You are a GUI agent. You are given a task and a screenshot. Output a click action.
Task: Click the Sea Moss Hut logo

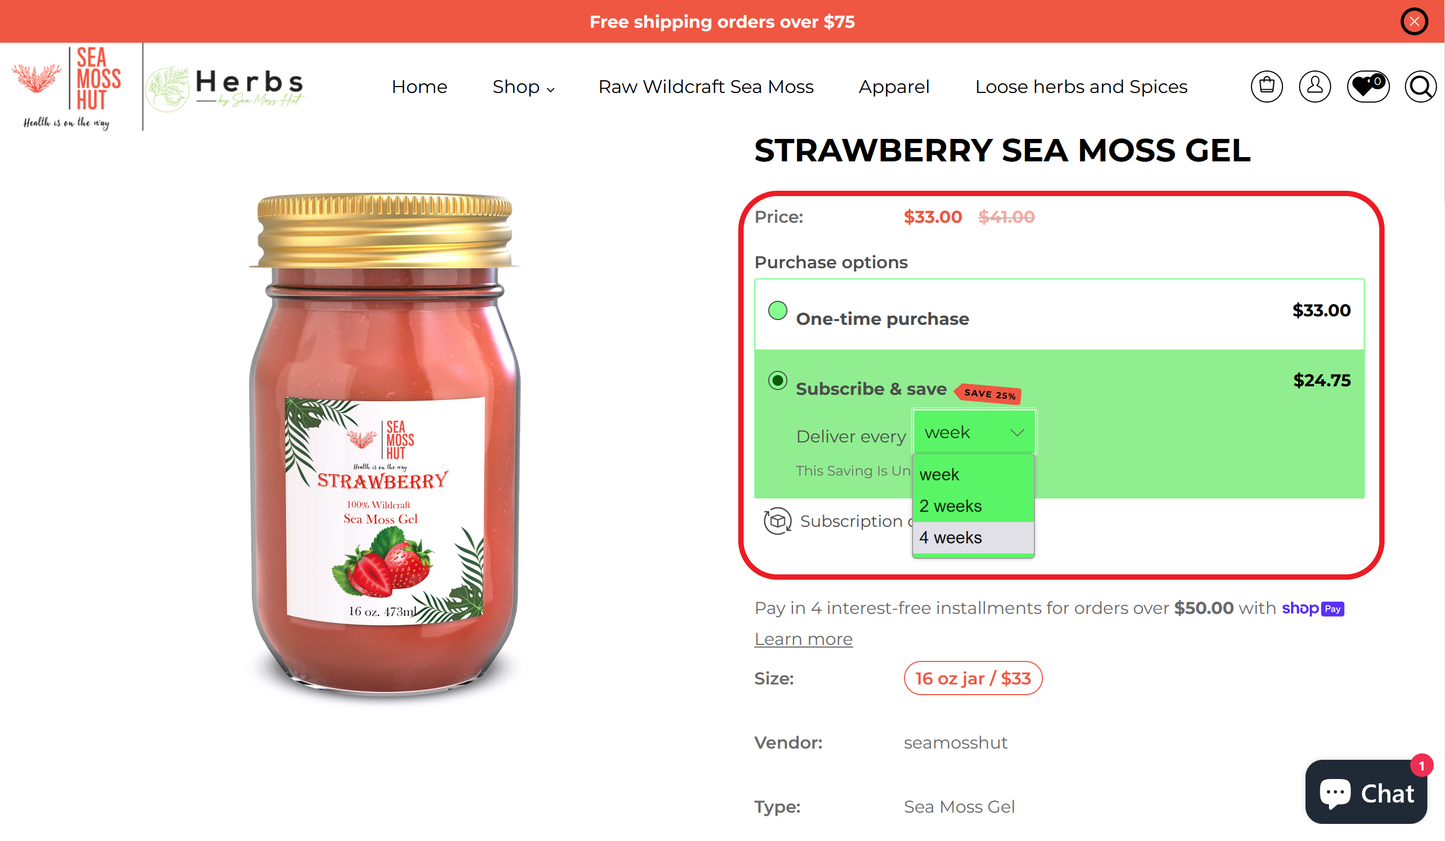pyautogui.click(x=67, y=86)
